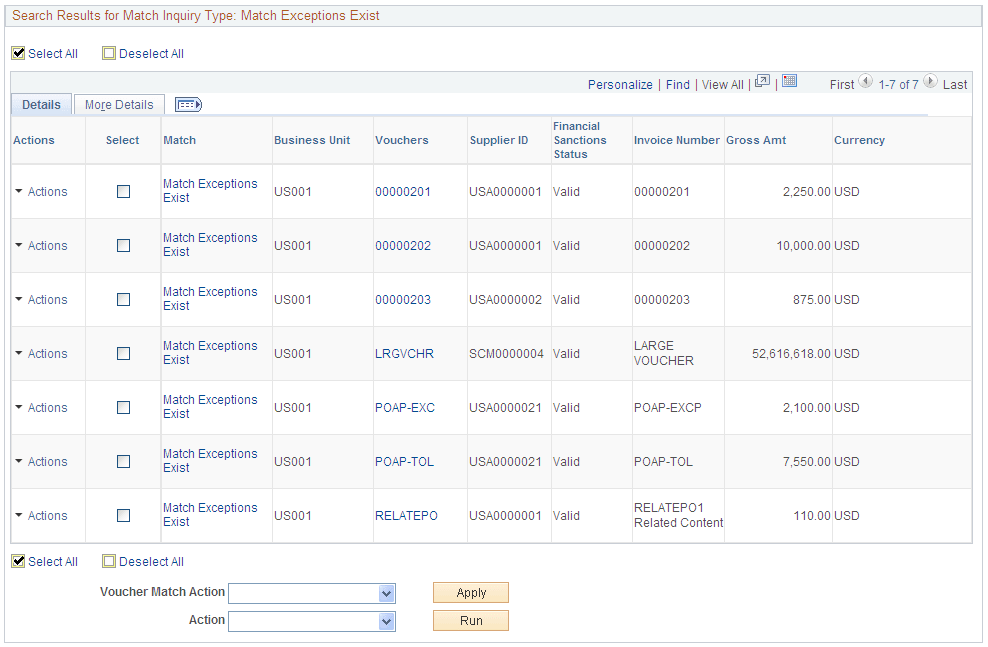Switch to the More Details tab
Screen dimensions: 988x647
click(x=119, y=104)
